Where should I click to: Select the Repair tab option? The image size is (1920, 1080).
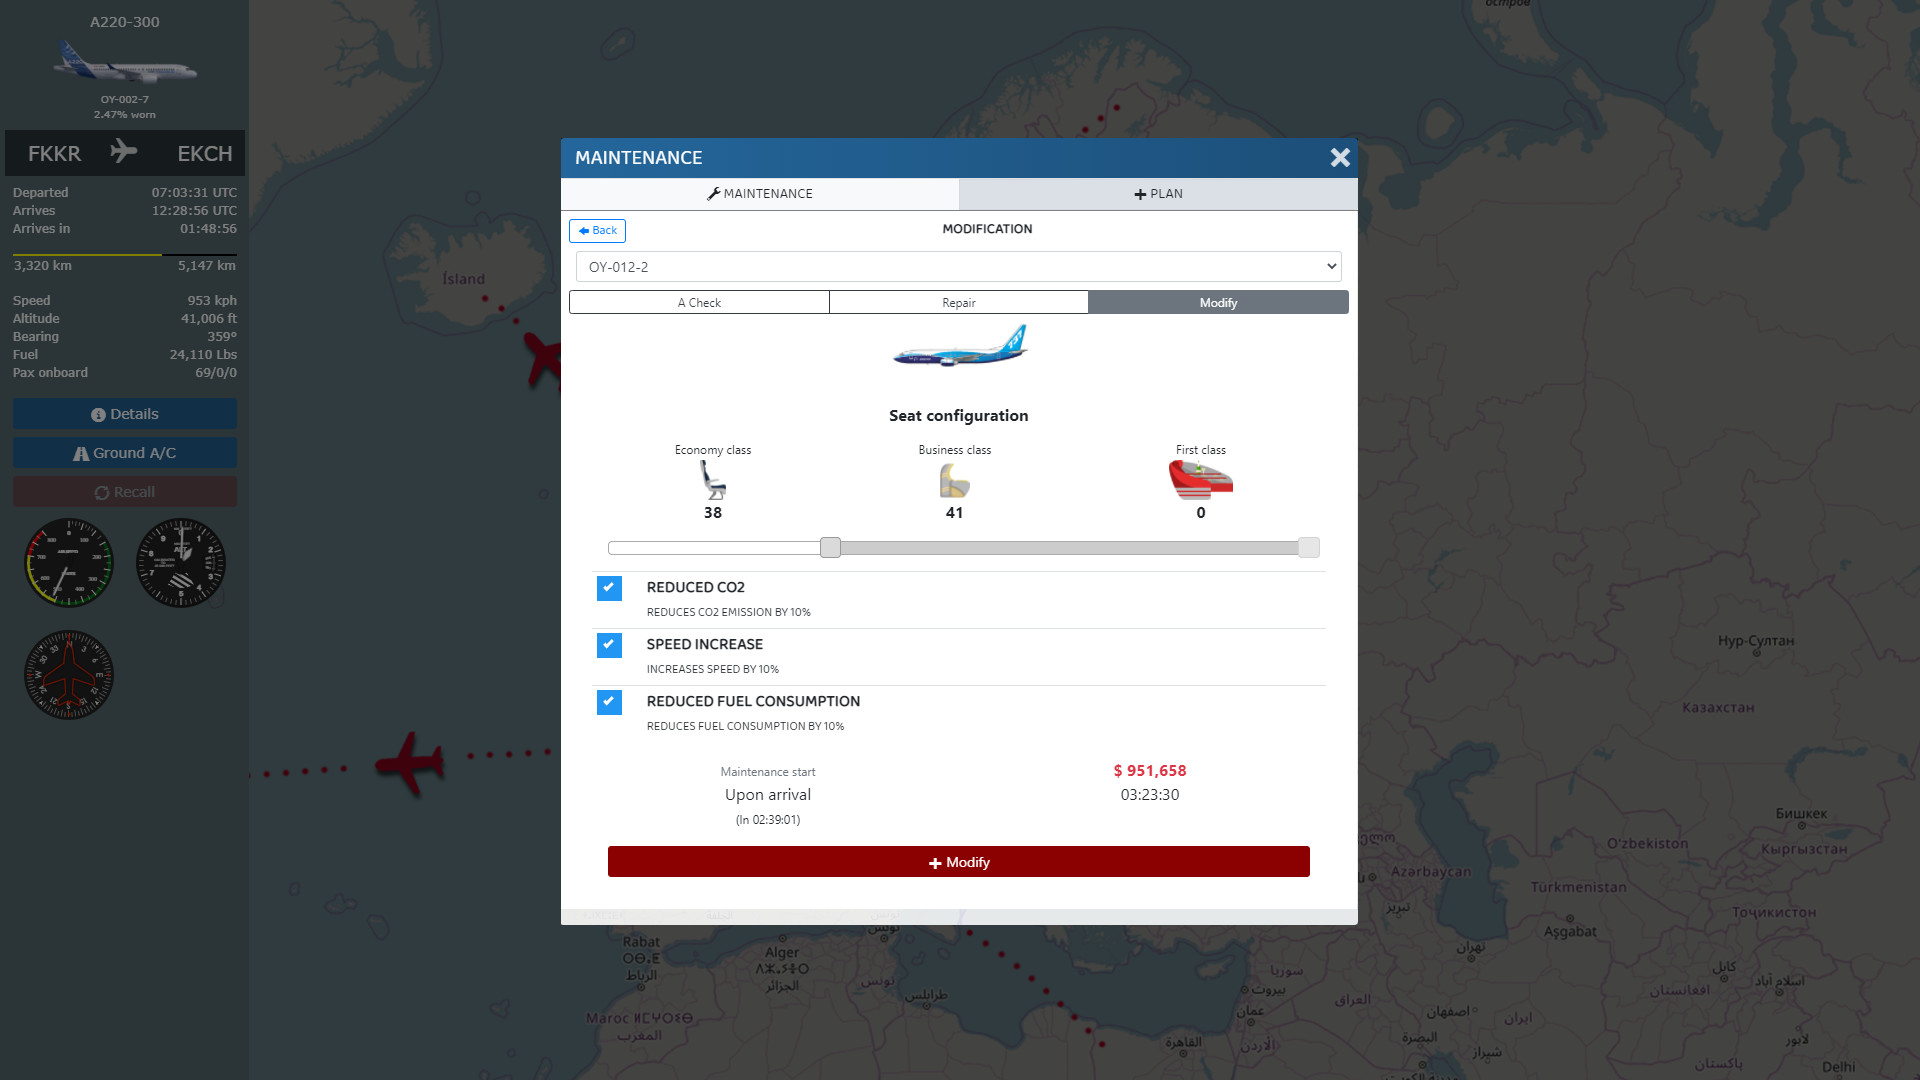pos(957,303)
